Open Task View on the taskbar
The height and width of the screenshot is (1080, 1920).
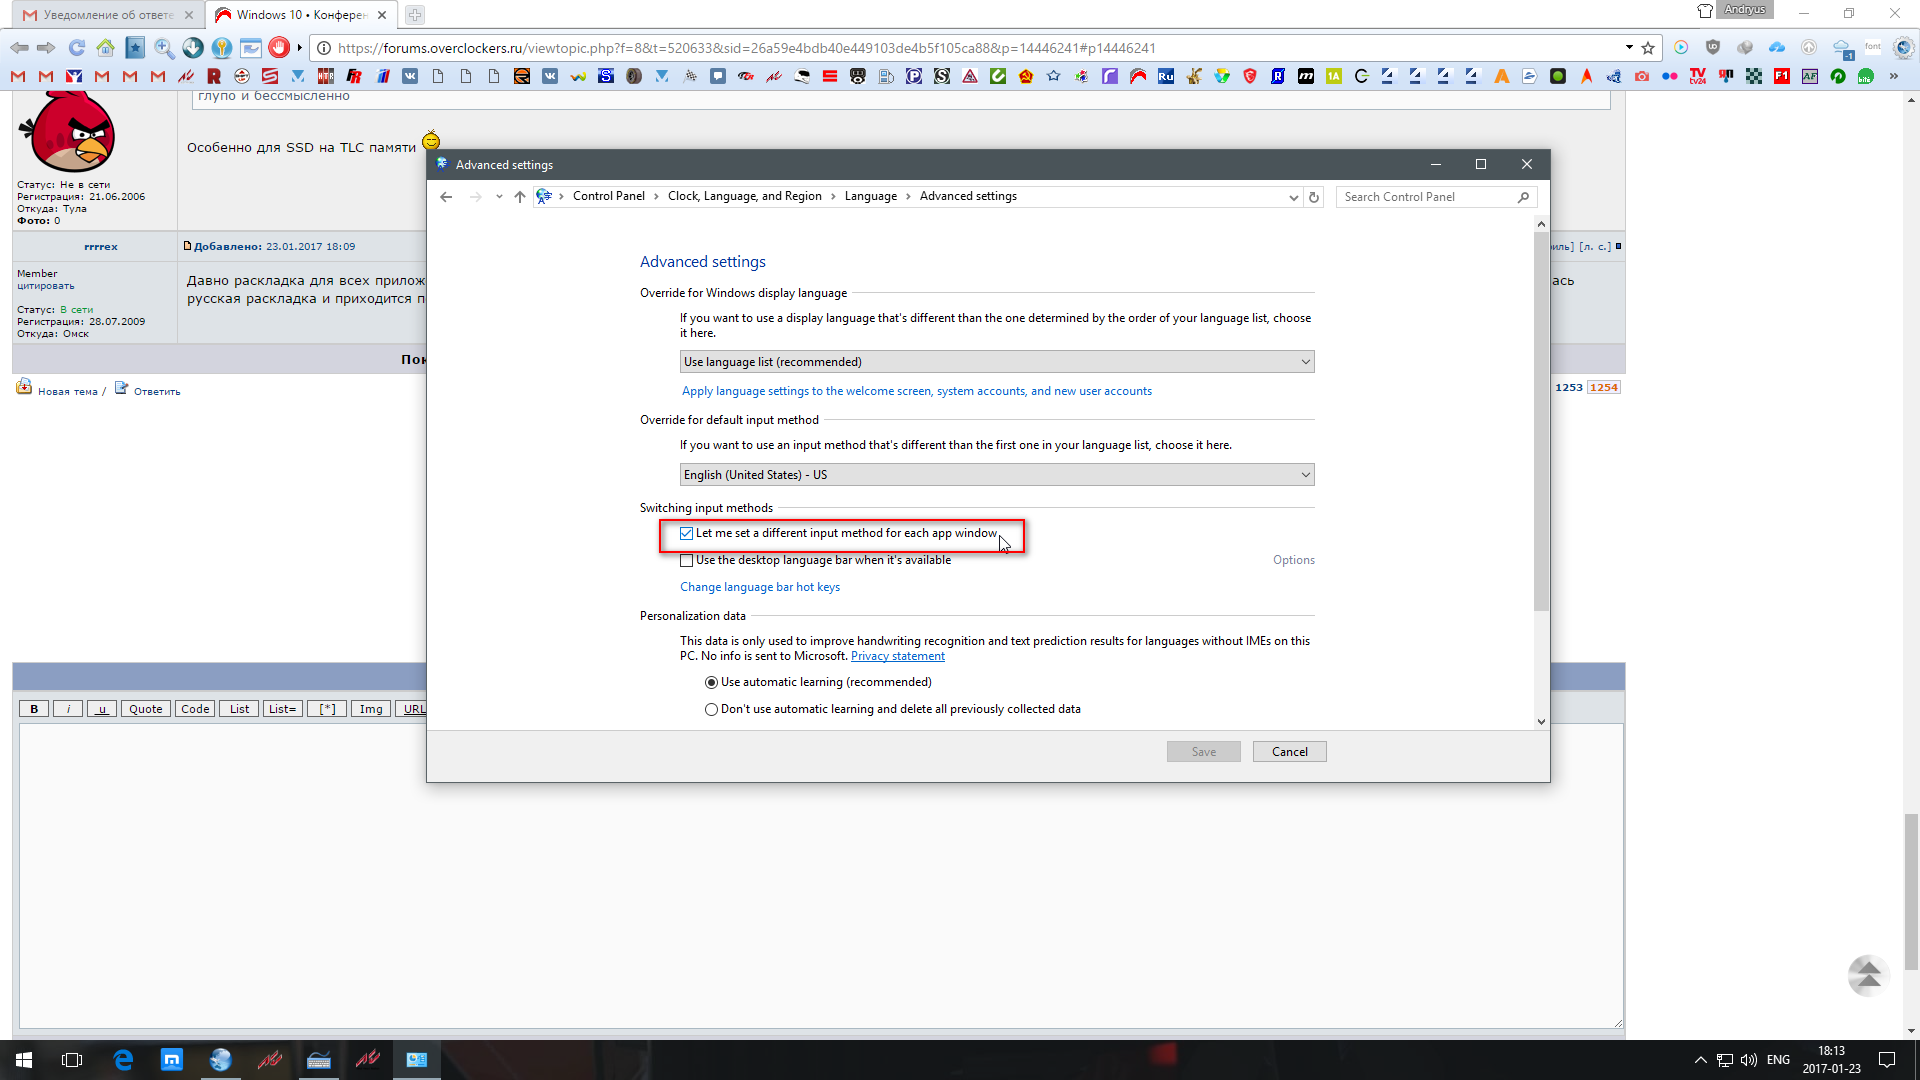[72, 1060]
